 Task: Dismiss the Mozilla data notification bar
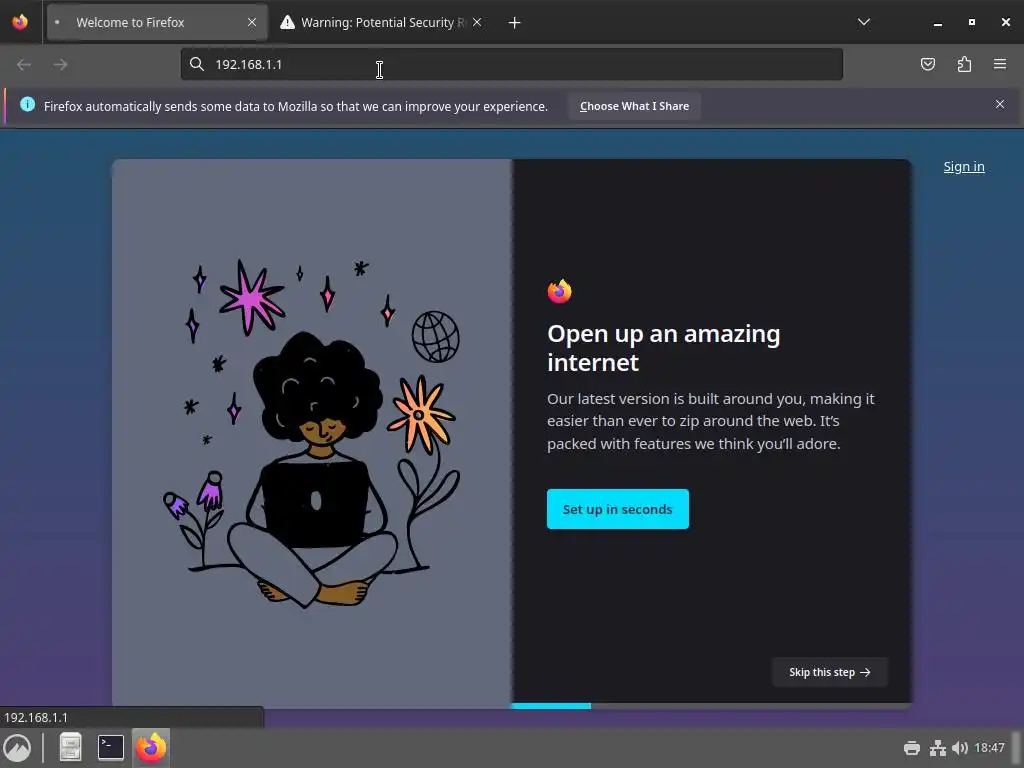tap(1000, 104)
